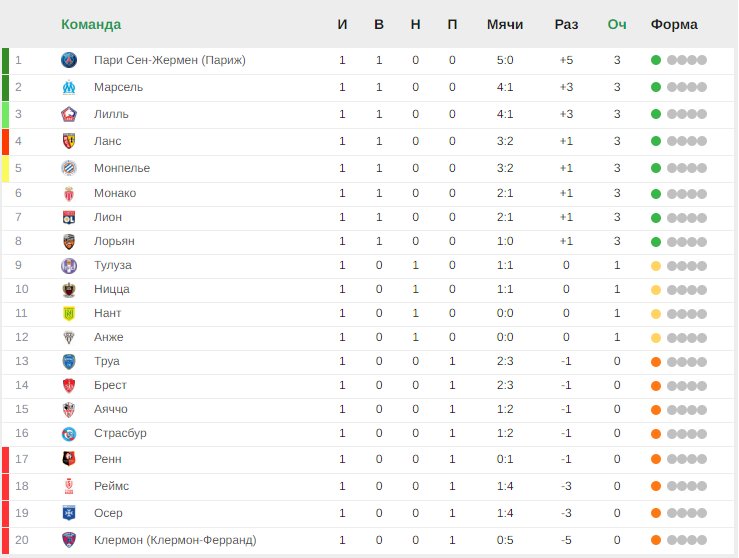Click the Auxerre club badge
Viewport: 739px width, 558px height.
point(69,513)
